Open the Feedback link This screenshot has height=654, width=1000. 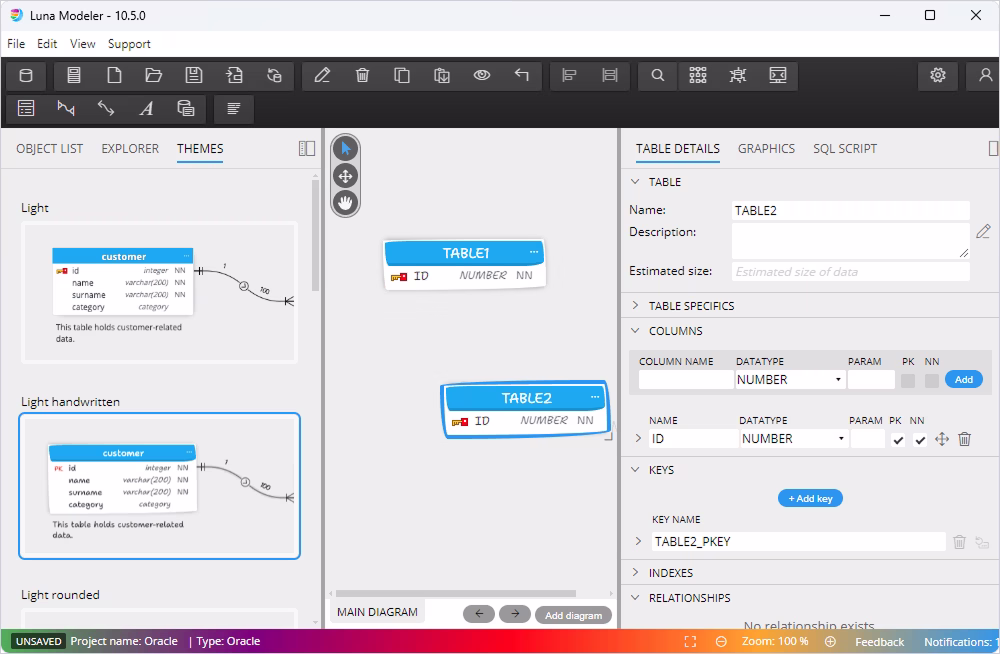[x=879, y=642]
